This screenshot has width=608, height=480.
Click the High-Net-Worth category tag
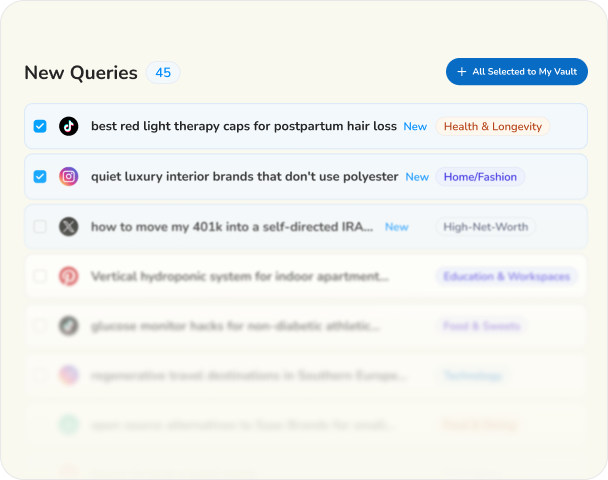(x=485, y=227)
